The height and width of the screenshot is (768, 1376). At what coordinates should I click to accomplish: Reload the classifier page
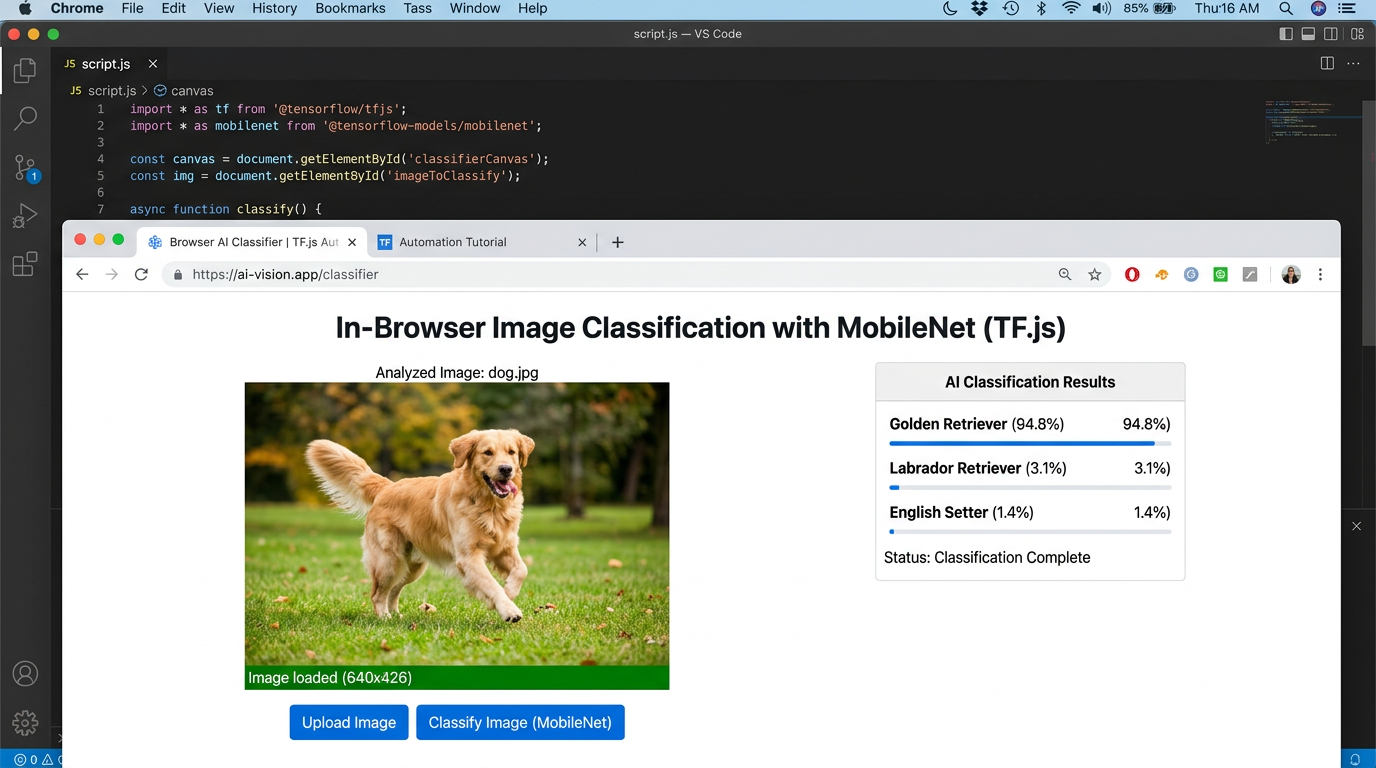tap(141, 274)
